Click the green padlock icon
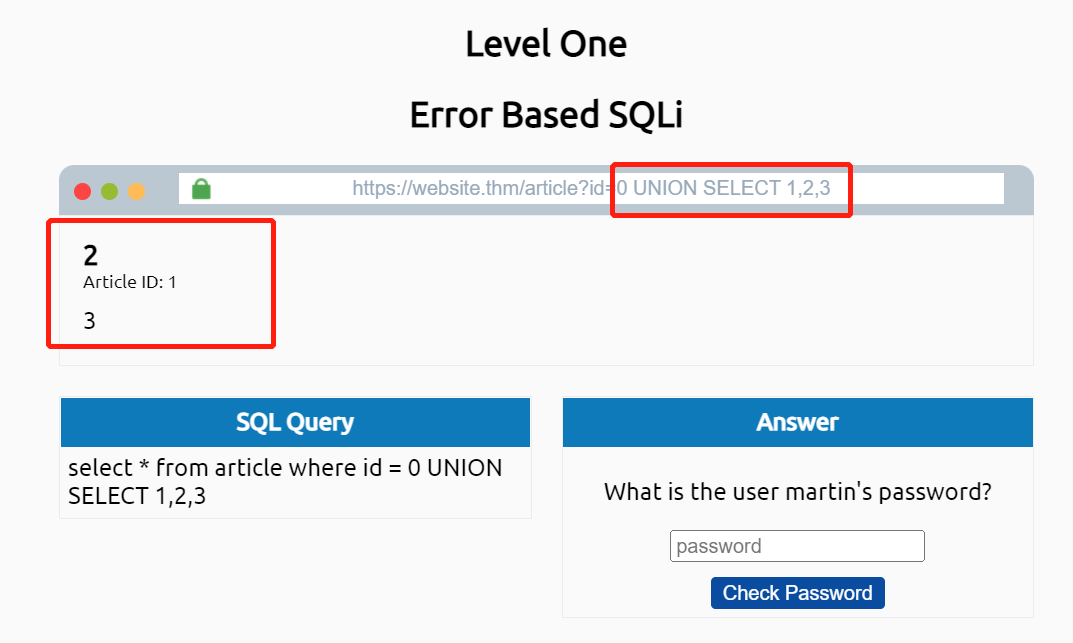Viewport: 1073px width, 643px height. (x=201, y=188)
